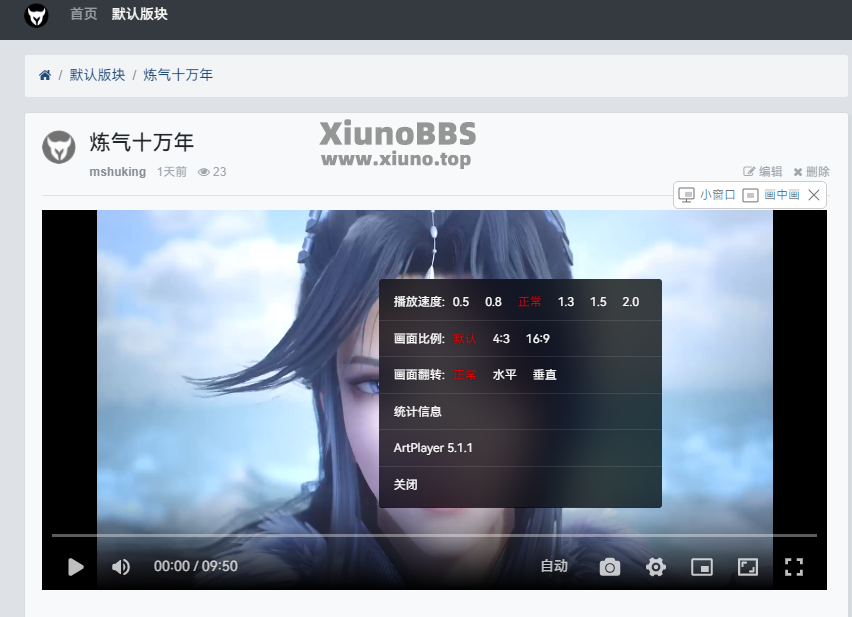Click ArtPlayer 5.1.1 menu entry
Image resolution: width=852 pixels, height=617 pixels.
[x=520, y=448]
